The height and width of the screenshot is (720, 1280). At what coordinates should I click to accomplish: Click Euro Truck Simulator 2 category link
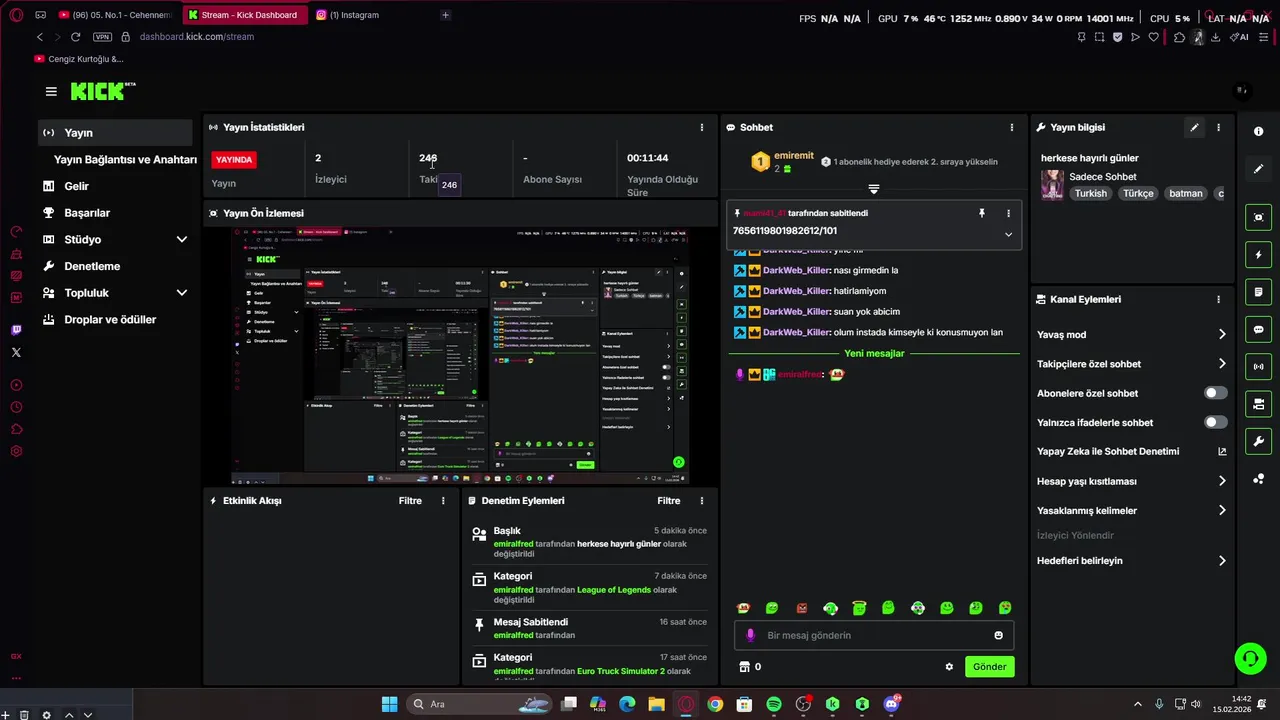click(620, 671)
